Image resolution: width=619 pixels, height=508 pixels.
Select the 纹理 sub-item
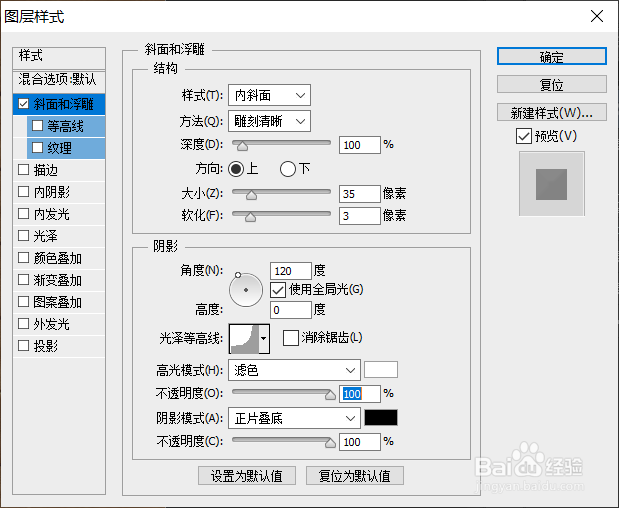coord(66,148)
